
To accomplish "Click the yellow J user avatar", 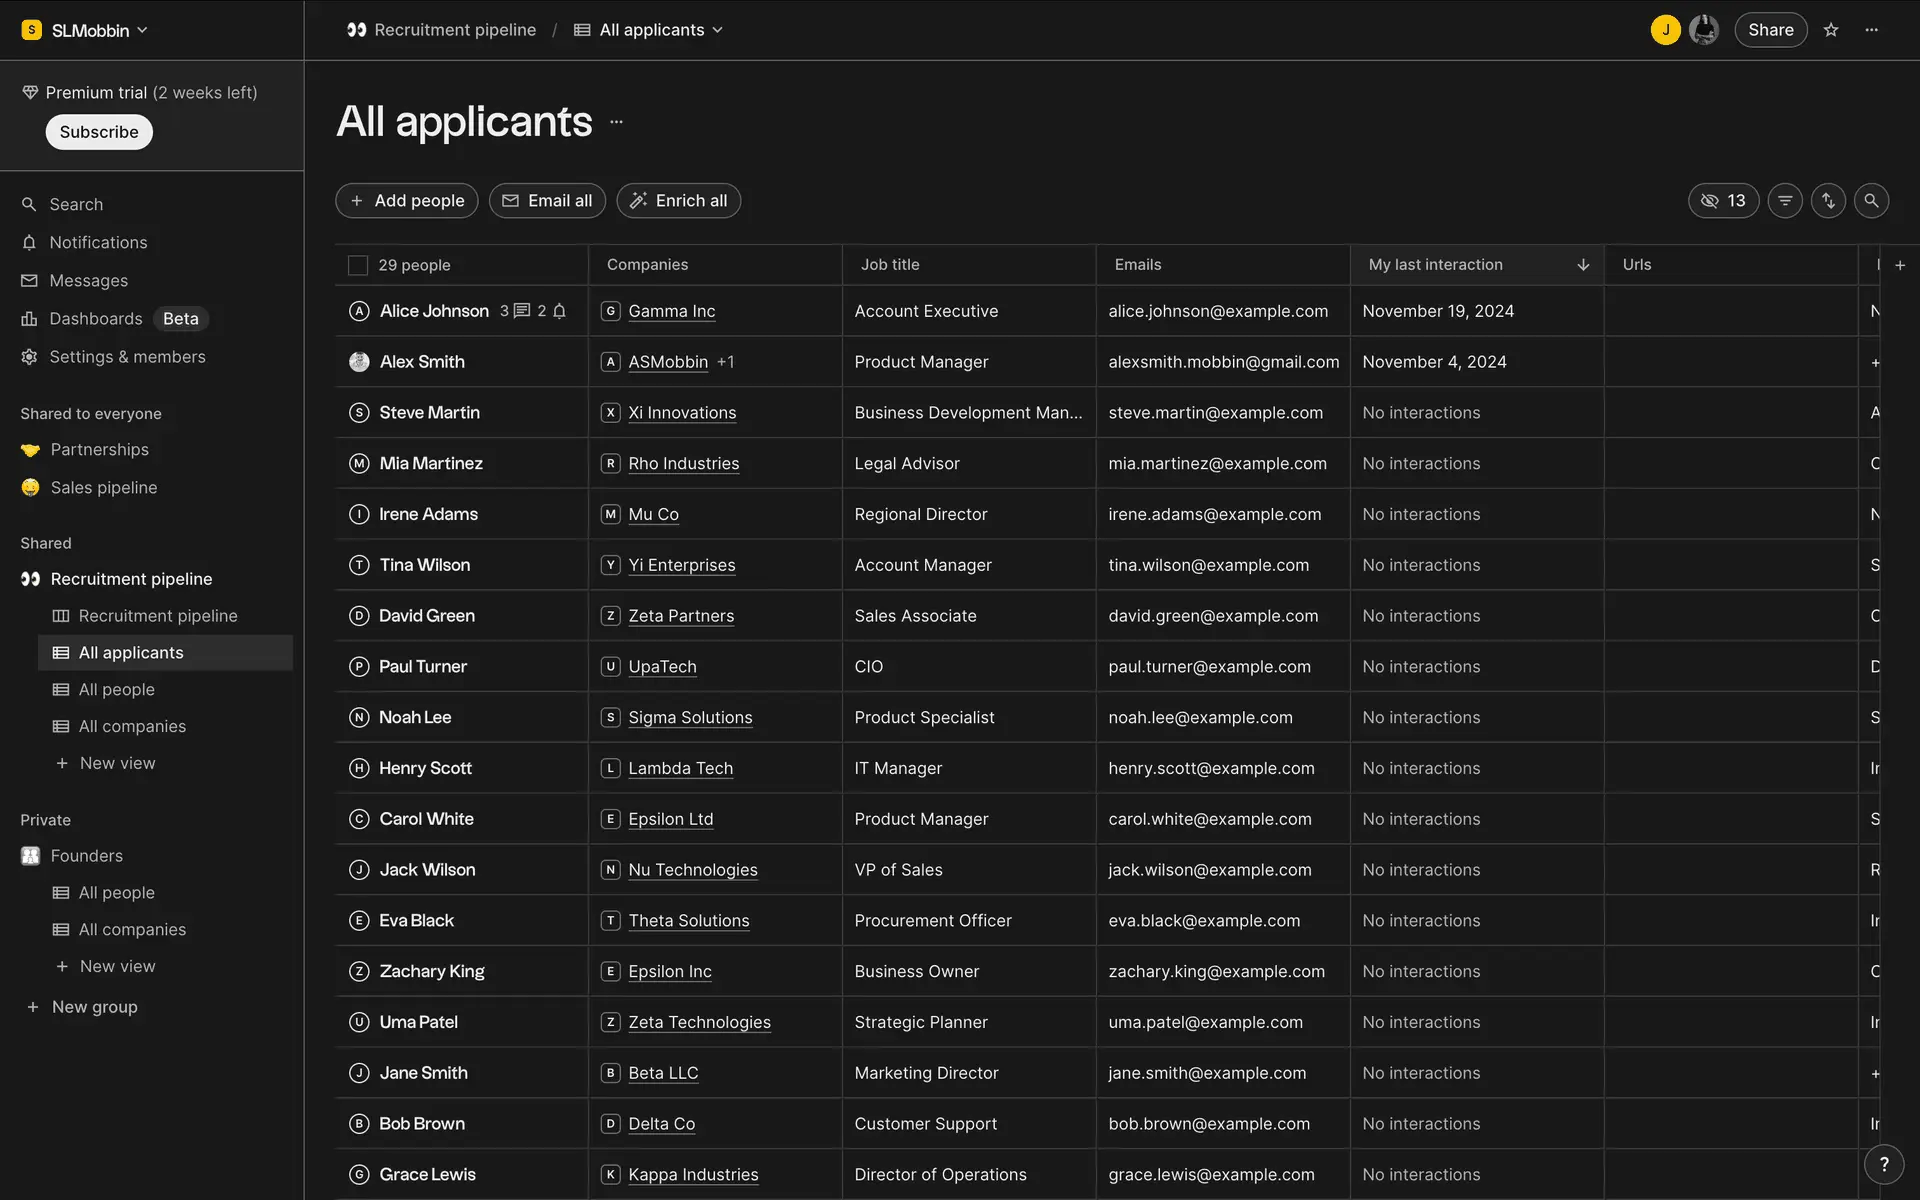I will [x=1665, y=30].
